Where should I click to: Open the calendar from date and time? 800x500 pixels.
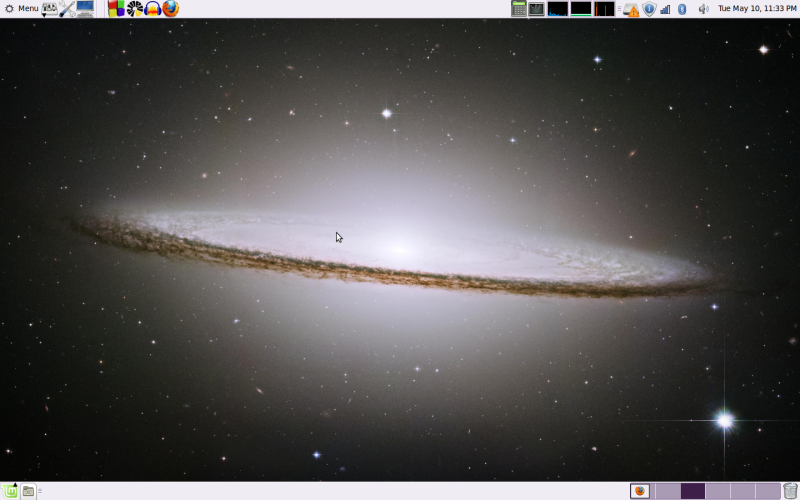tap(757, 8)
